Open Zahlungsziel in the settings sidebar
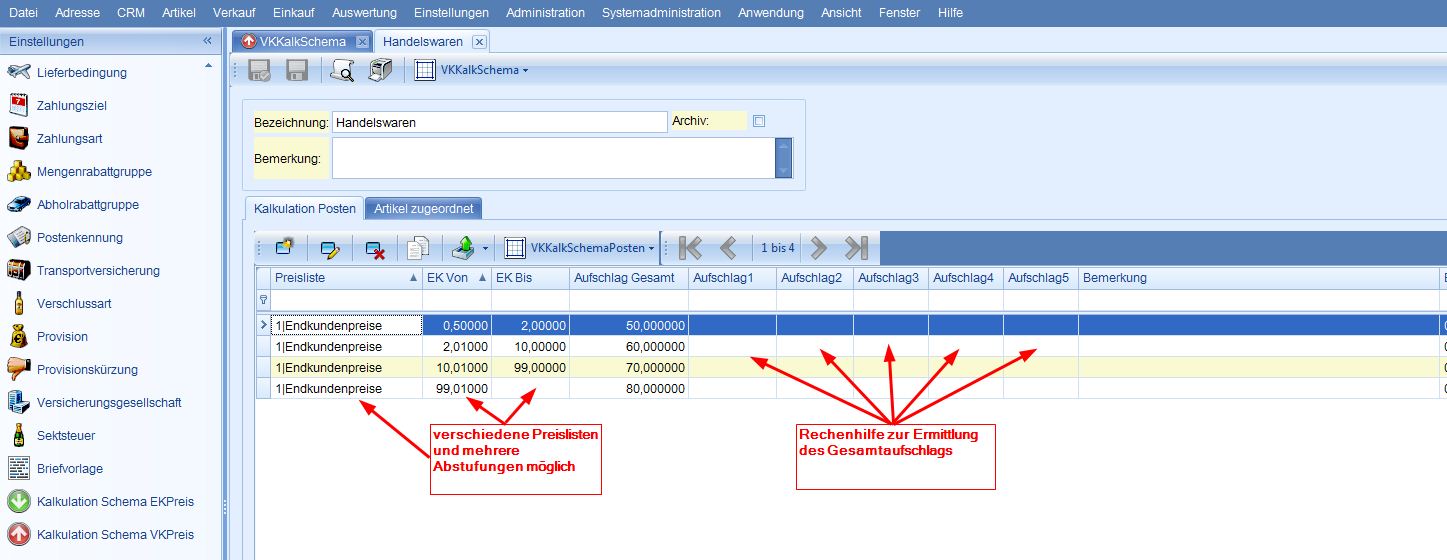 [72, 106]
